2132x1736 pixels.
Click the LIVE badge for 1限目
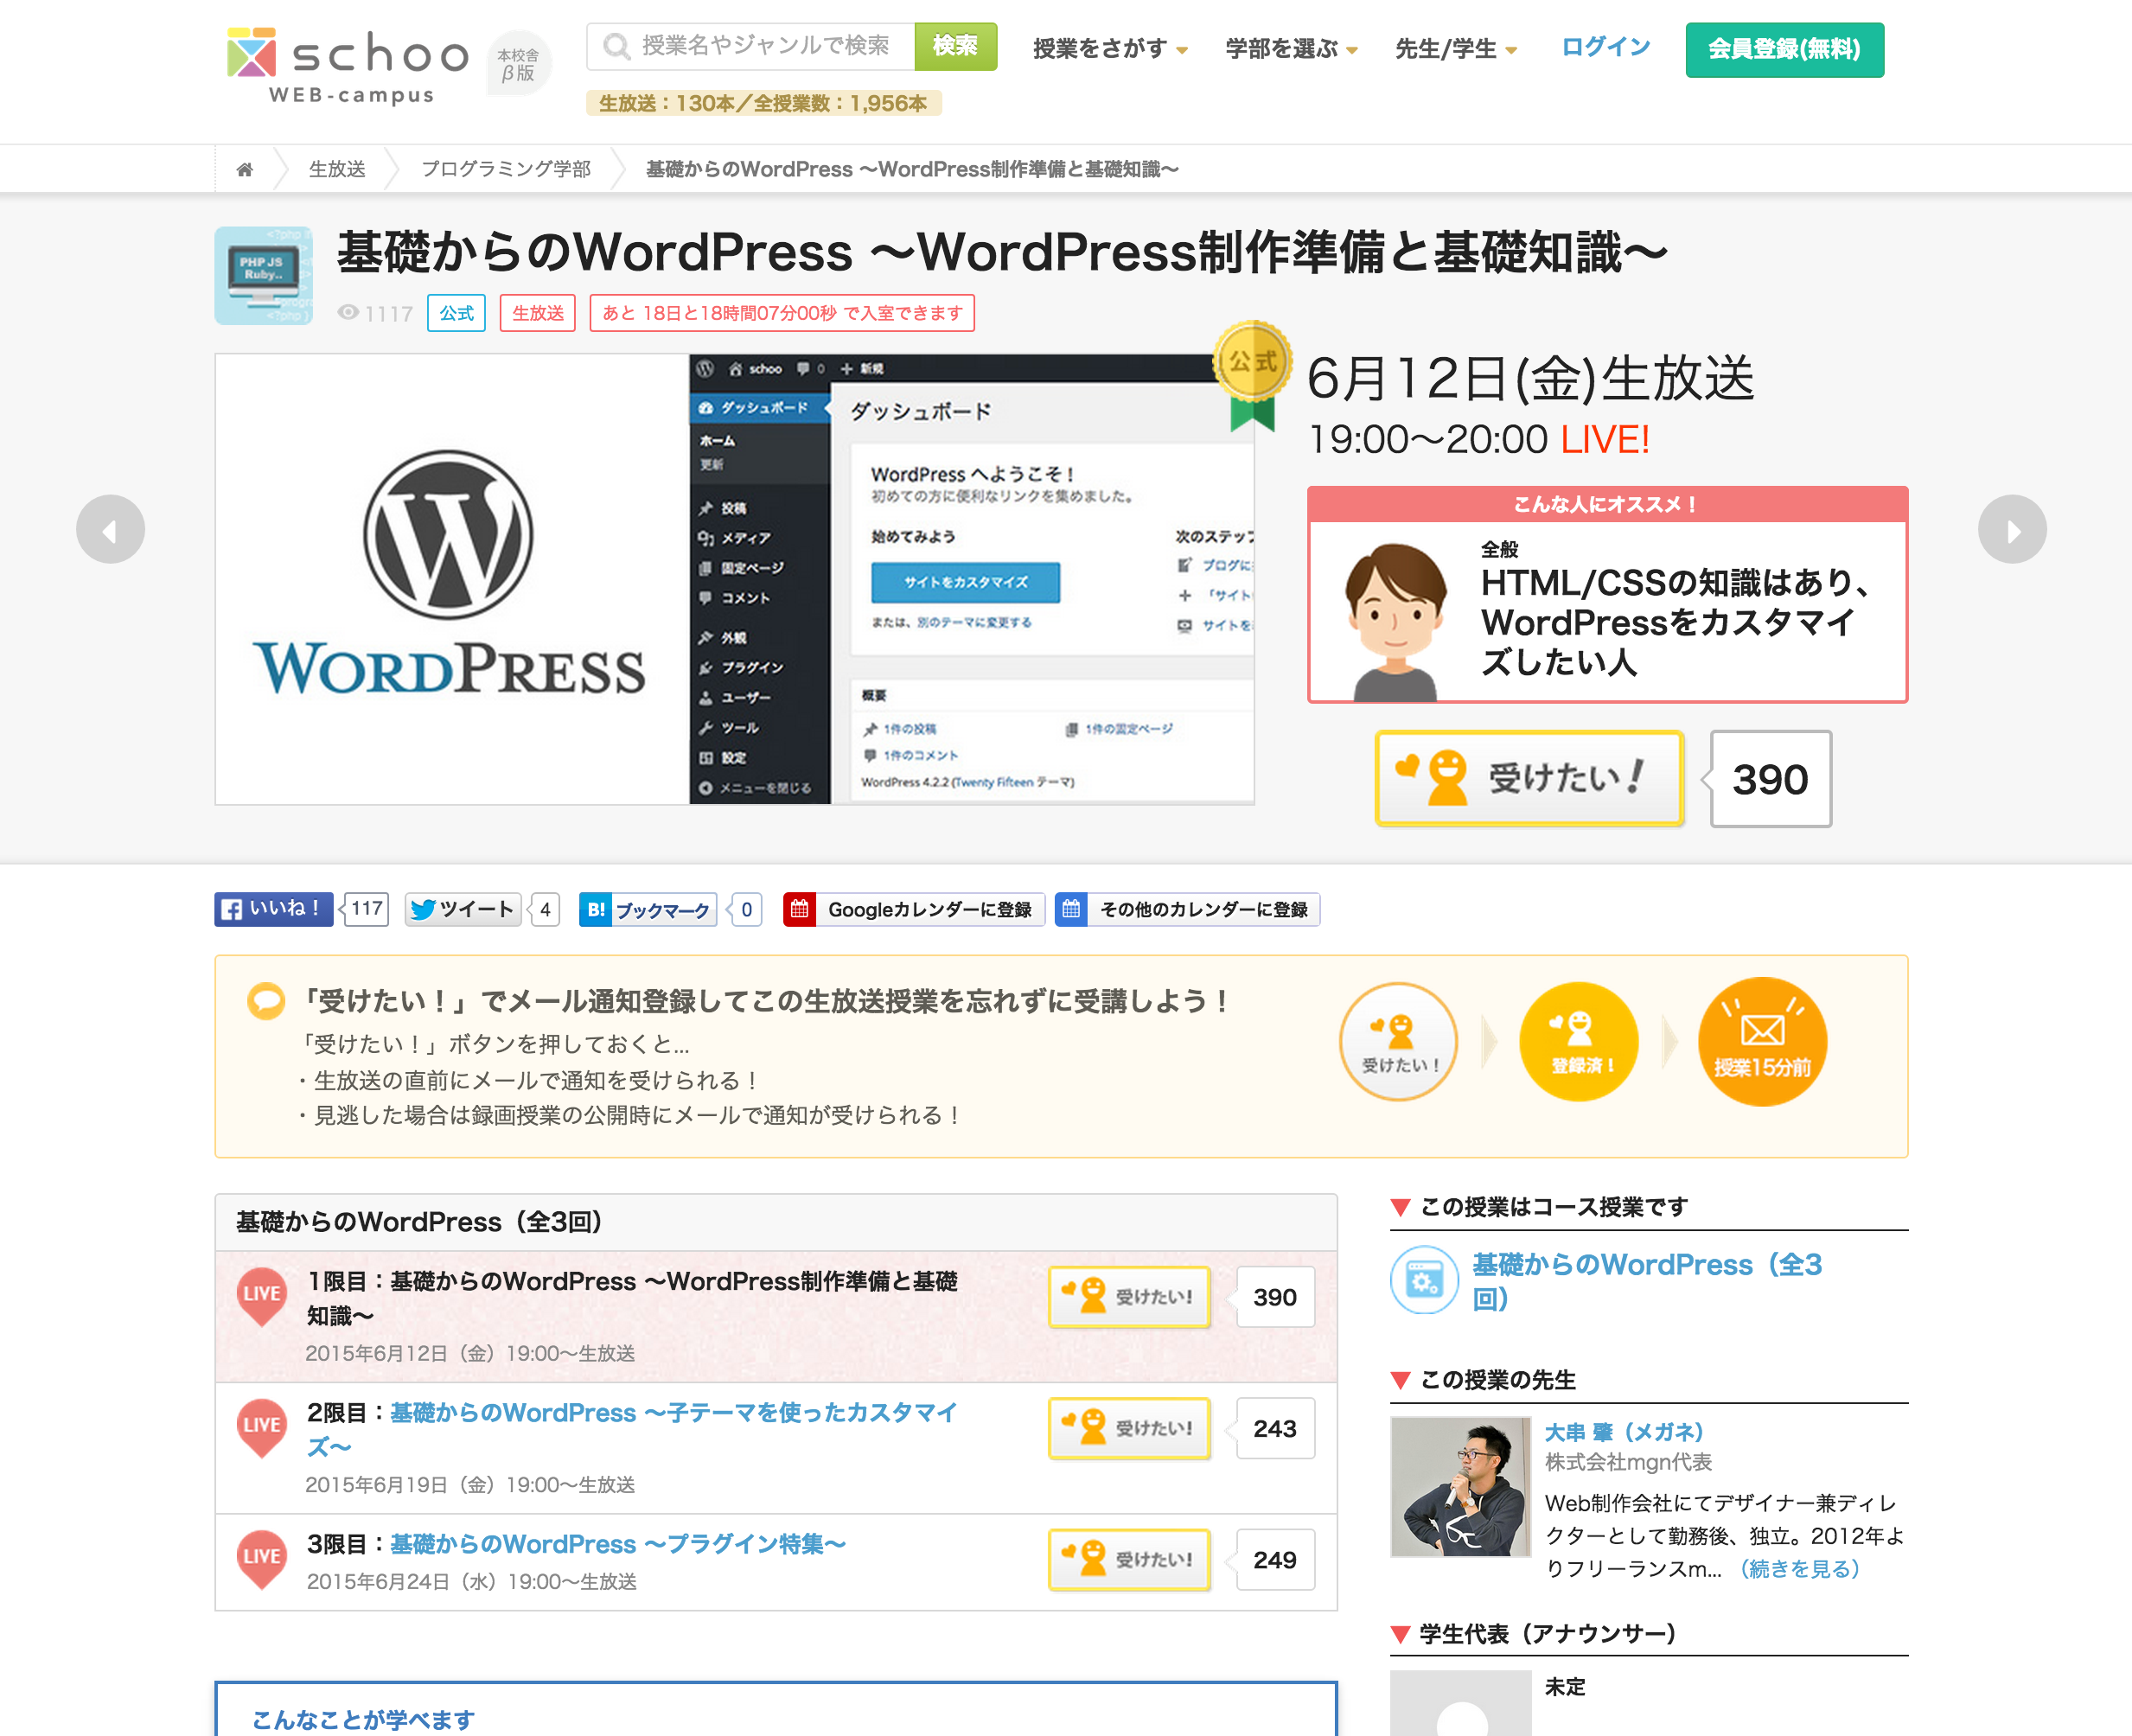tap(262, 1296)
